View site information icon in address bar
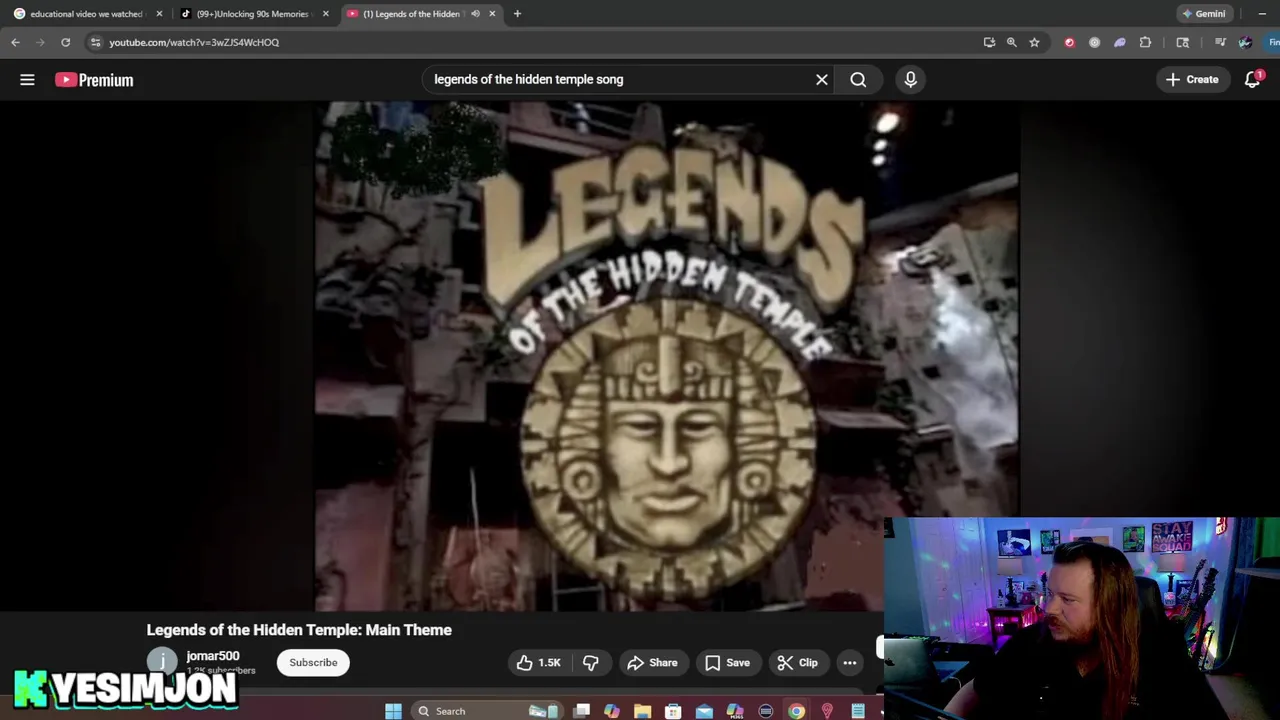Image resolution: width=1280 pixels, height=720 pixels. coord(95,42)
